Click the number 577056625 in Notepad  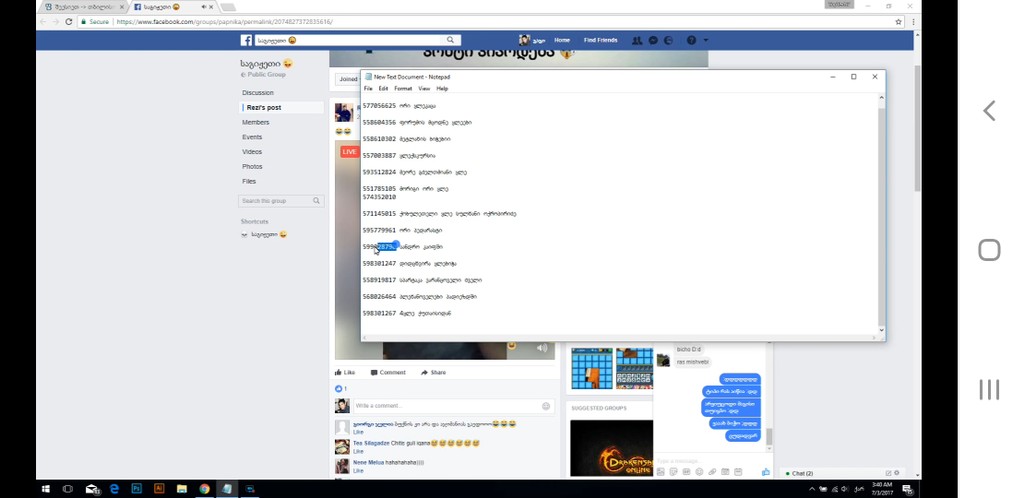coord(379,106)
